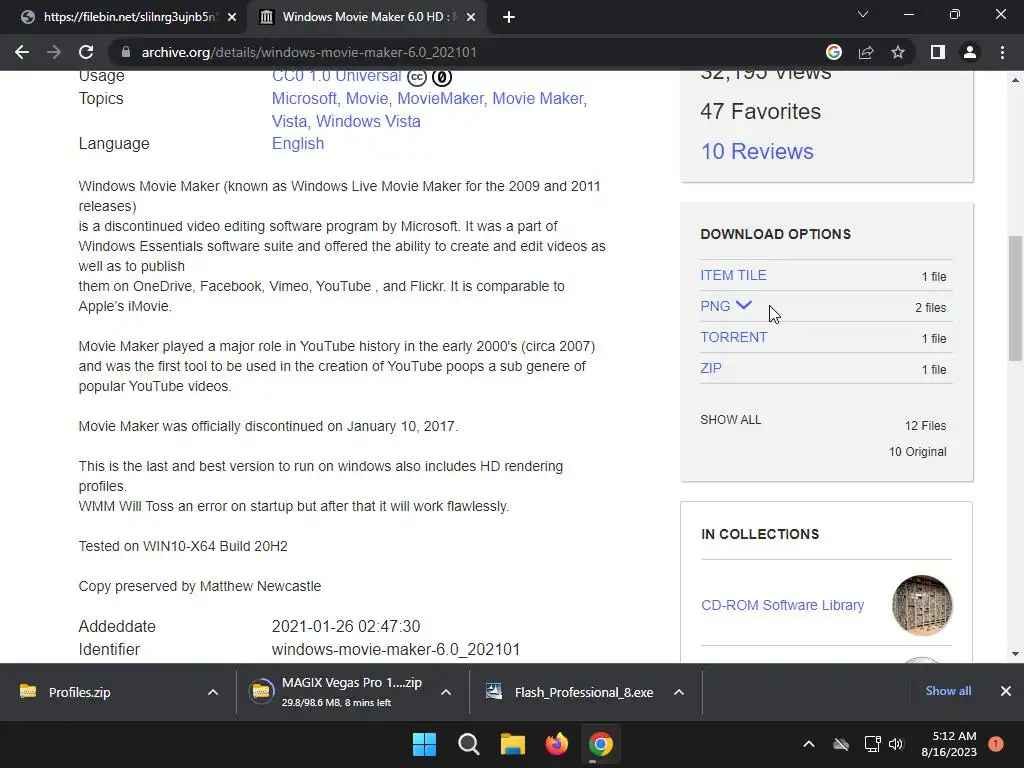This screenshot has width=1024, height=768.
Task: Click the scrollbar up arrow
Action: click(1015, 80)
